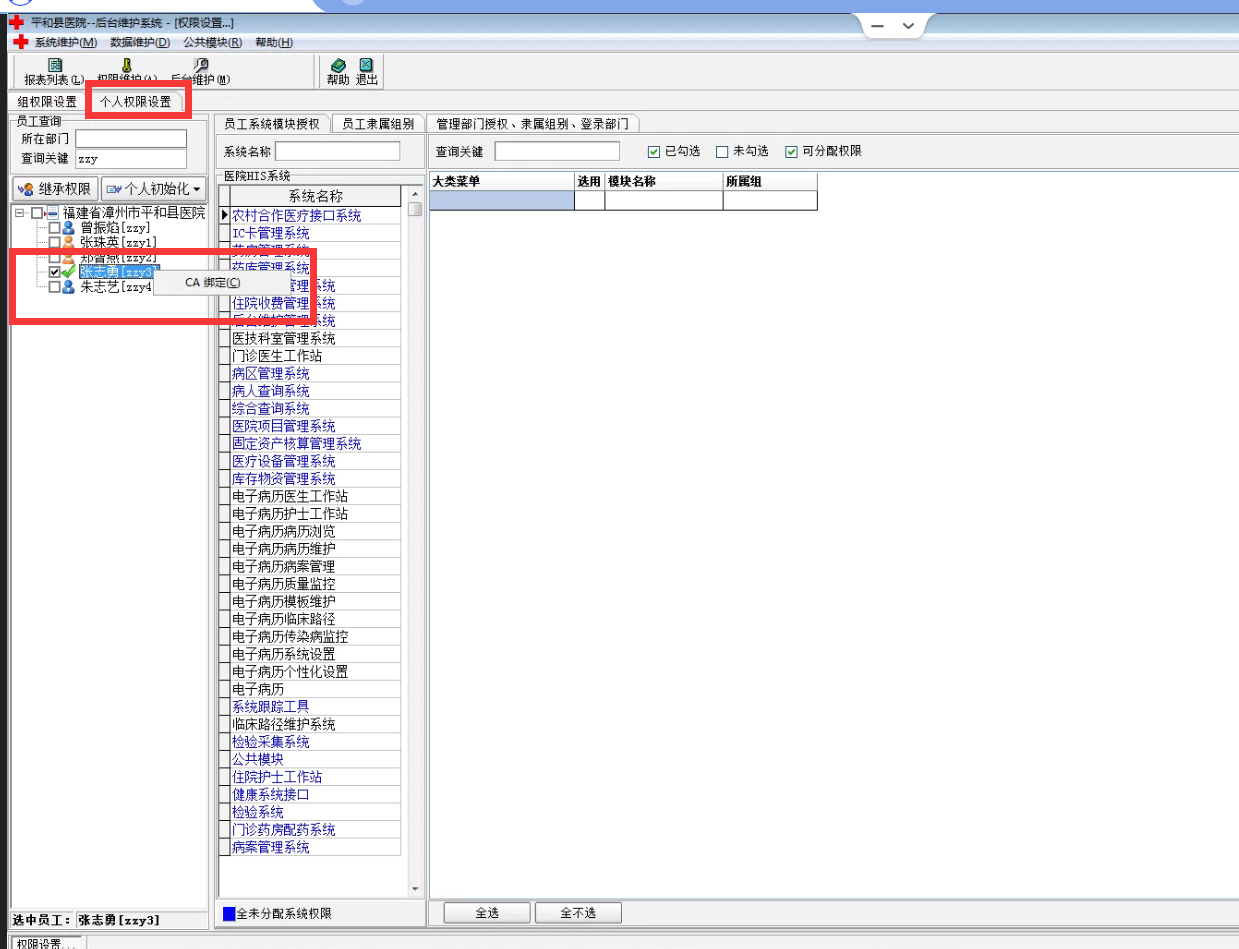This screenshot has width=1239, height=949.
Task: Click system list scrollbar down arrow
Action: [415, 889]
